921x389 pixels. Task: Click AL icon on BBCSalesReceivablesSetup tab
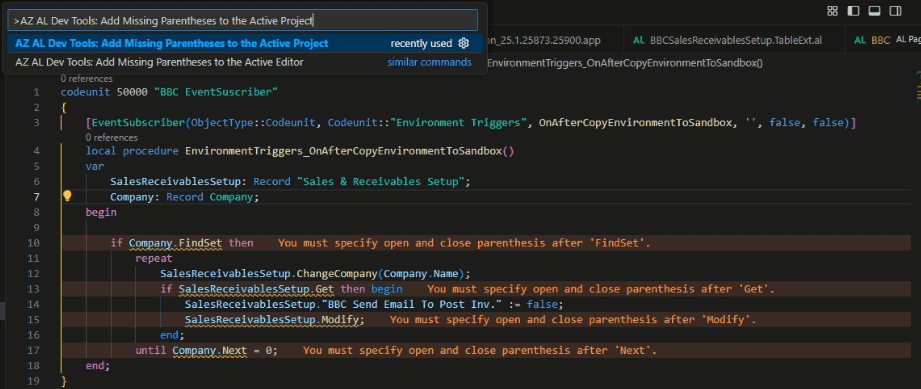point(639,41)
